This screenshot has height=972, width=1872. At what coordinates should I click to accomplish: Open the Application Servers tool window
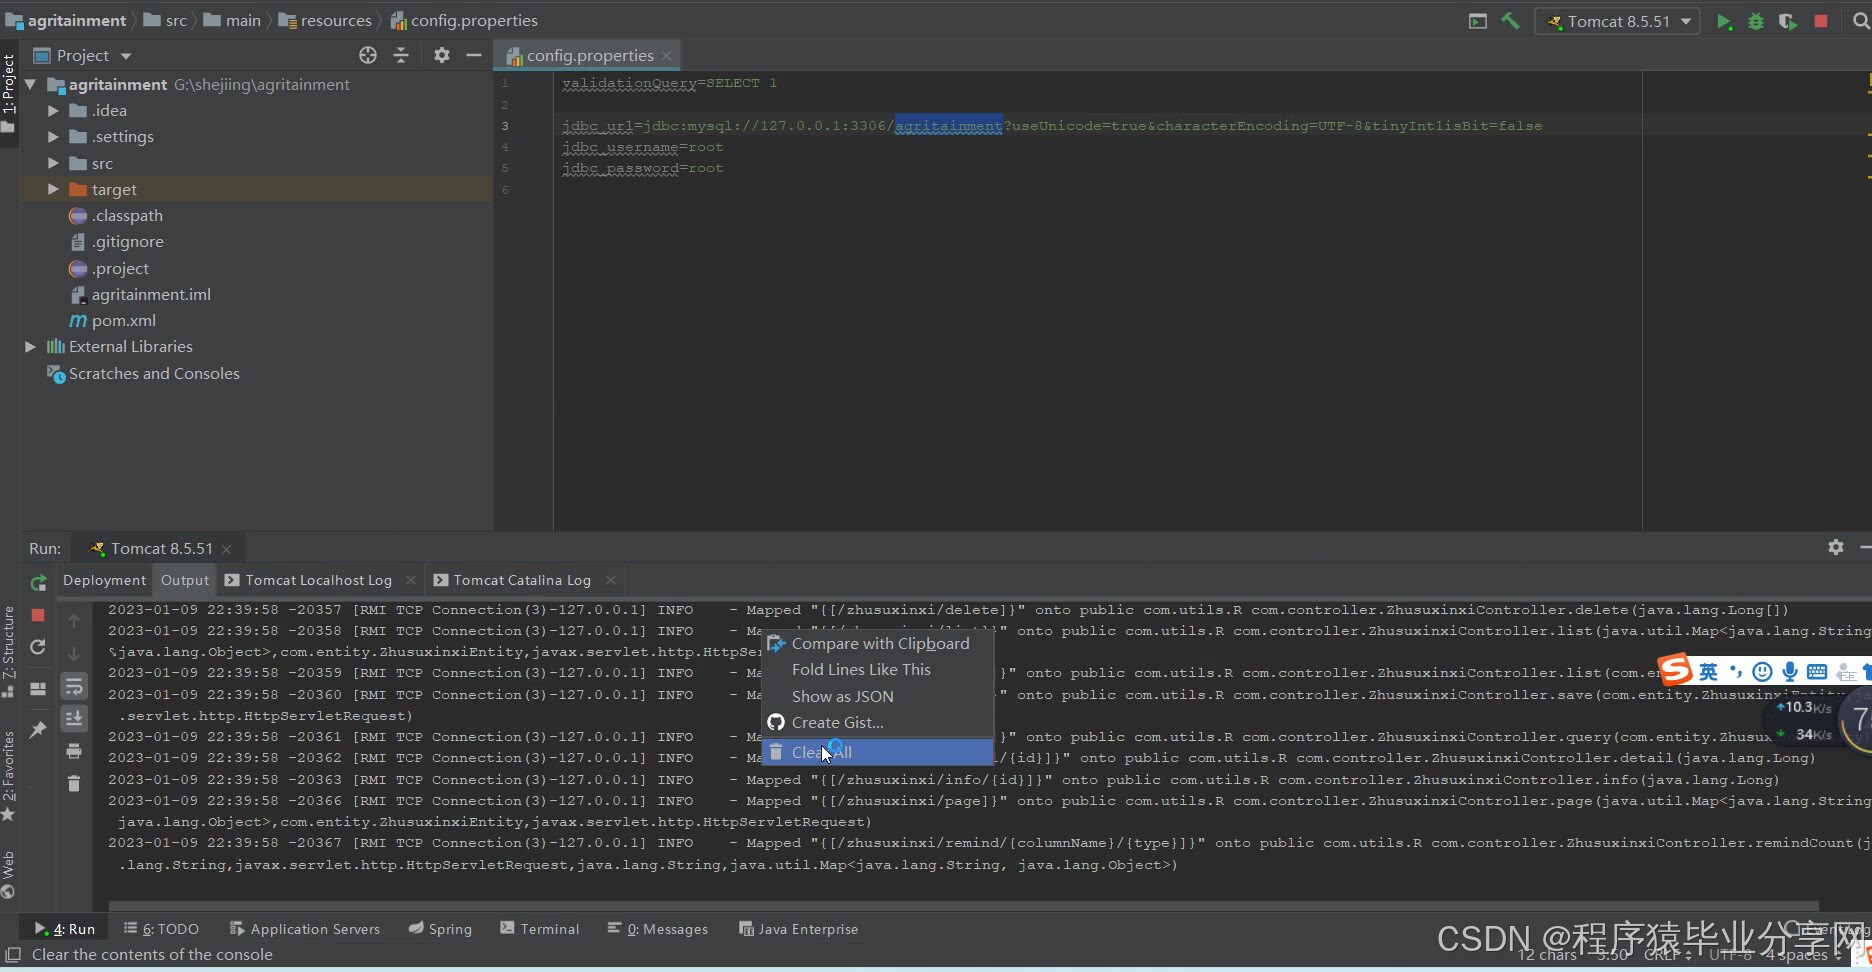point(305,929)
